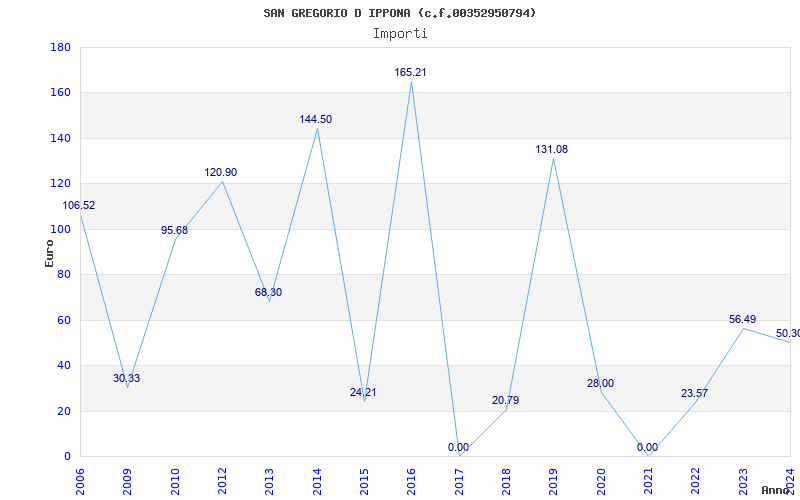Click the Euro axis label
Image resolution: width=800 pixels, height=500 pixels.
49,253
